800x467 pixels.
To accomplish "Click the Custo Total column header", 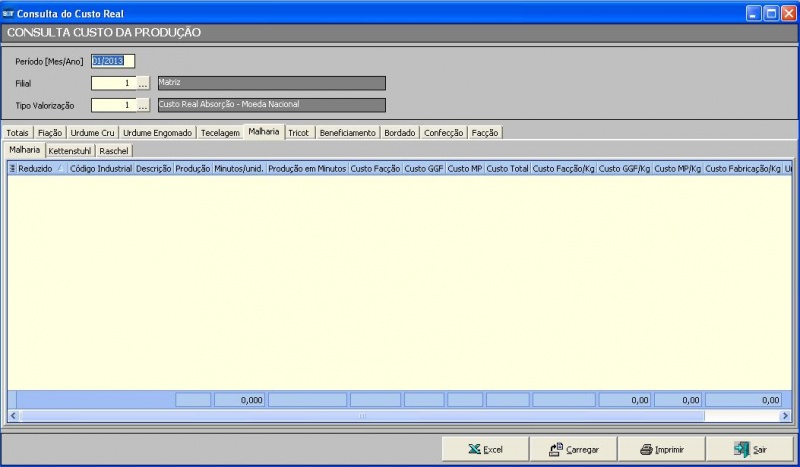I will click(507, 169).
